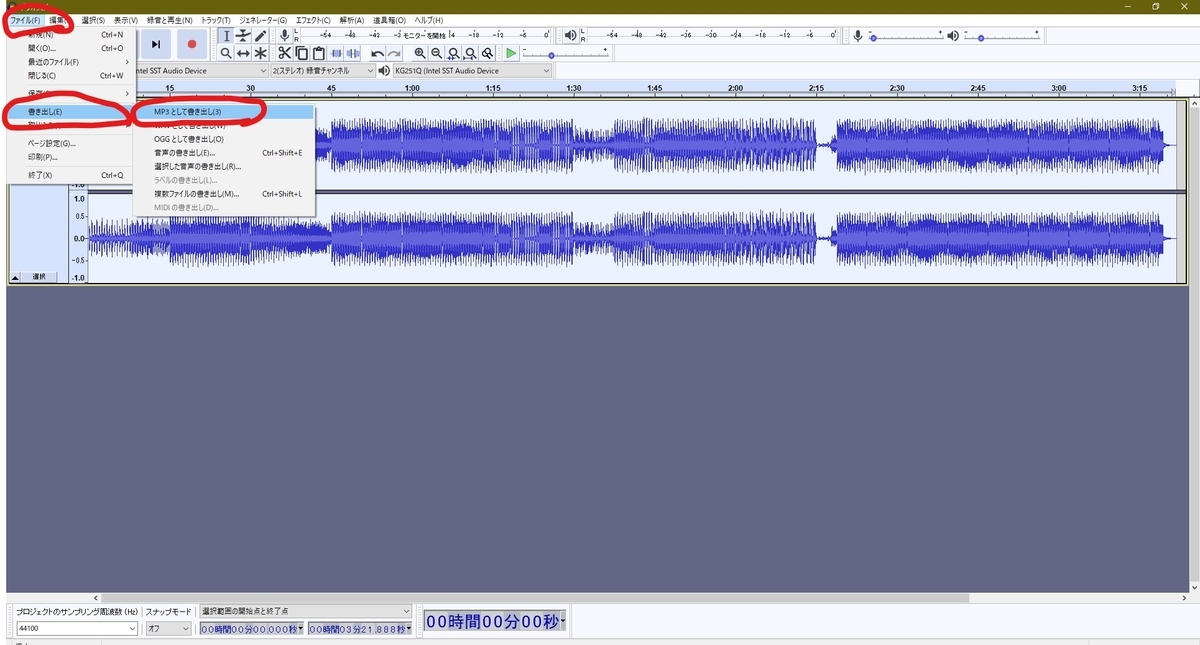
Task: Open the 選択範囲の開始点と終了点 dropdown
Action: [305, 611]
